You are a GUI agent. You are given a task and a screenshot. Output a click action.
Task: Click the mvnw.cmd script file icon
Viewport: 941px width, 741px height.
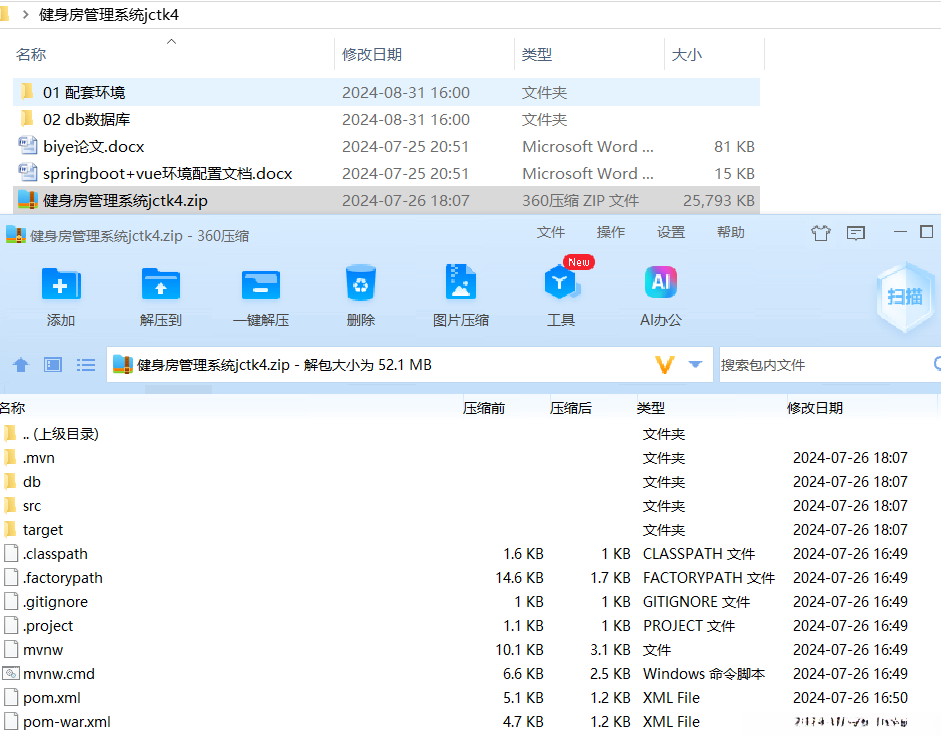coord(11,673)
